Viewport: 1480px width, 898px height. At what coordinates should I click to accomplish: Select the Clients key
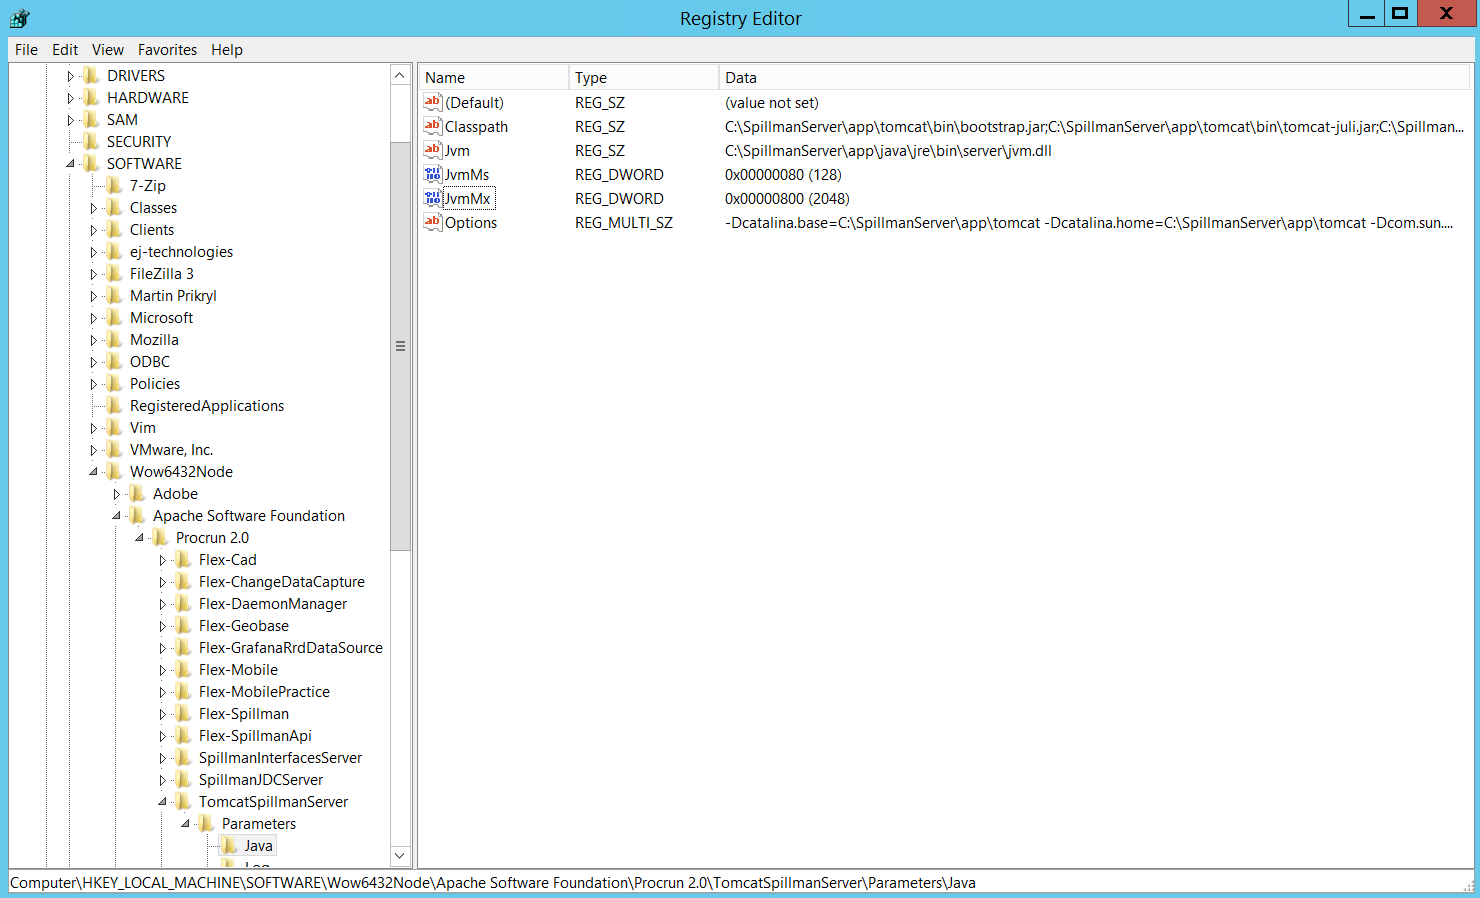(x=152, y=230)
